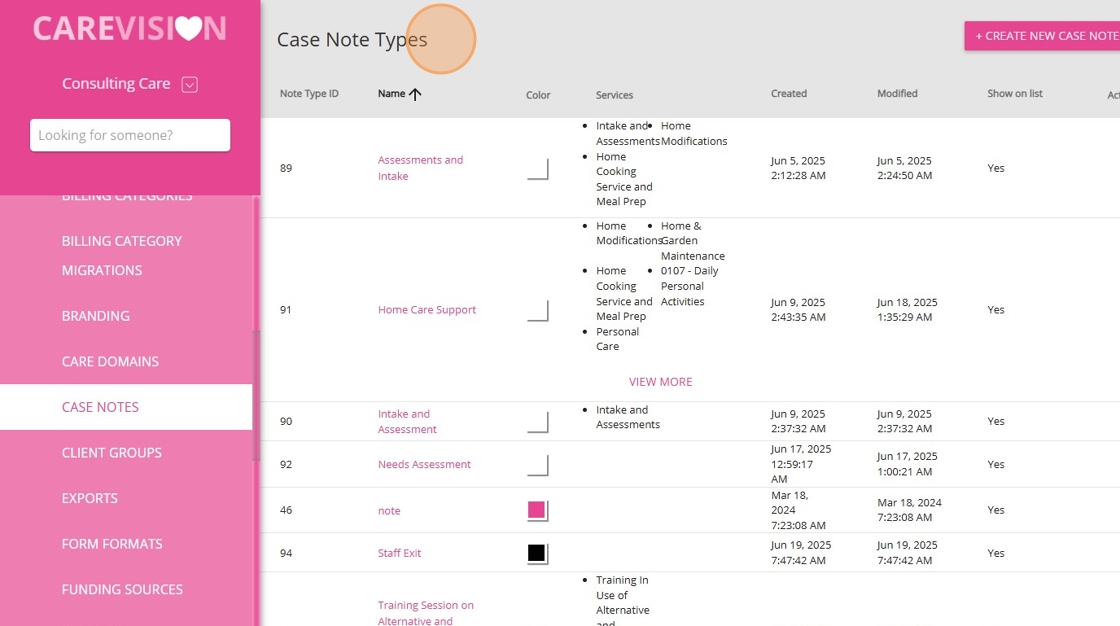The height and width of the screenshot is (626, 1120).
Task: Click the color swatch for Home Care Support
Action: pyautogui.click(x=538, y=311)
